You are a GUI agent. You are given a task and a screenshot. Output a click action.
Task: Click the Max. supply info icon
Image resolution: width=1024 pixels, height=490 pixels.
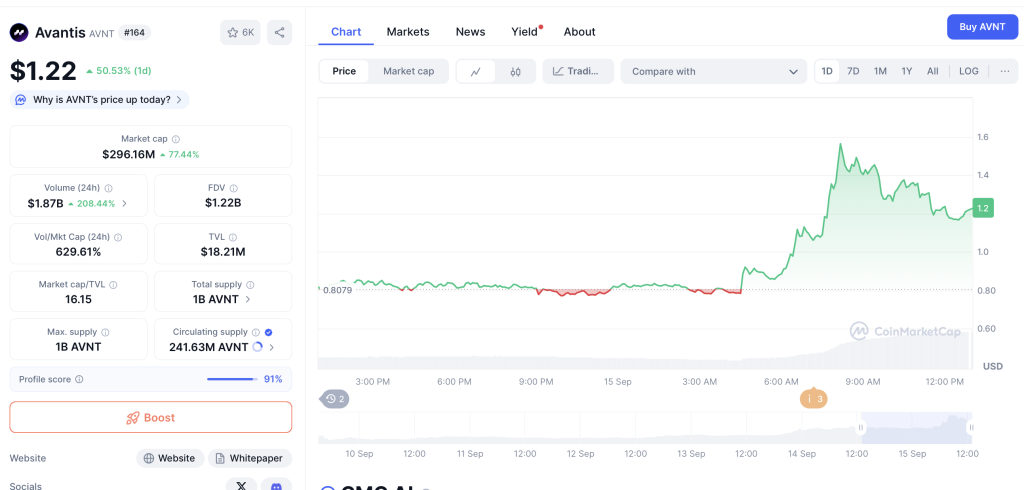click(106, 333)
